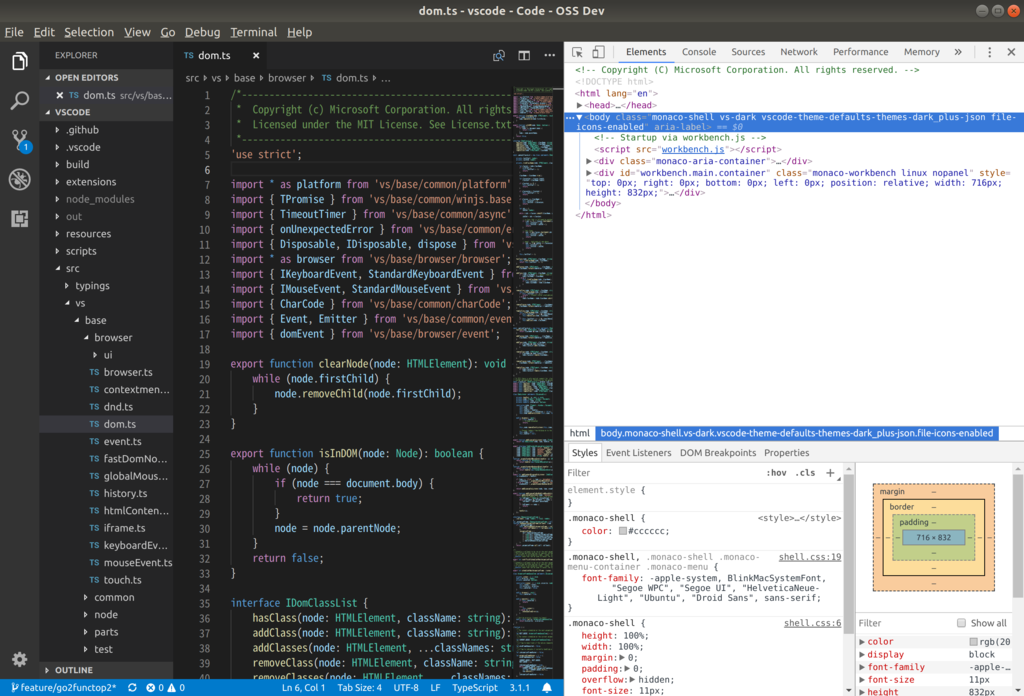
Task: Switch to the DevTools Network tab
Action: [x=799, y=52]
